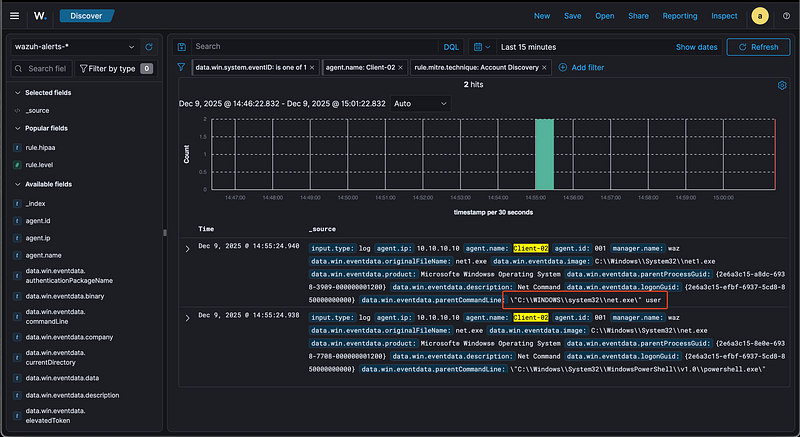Image resolution: width=800 pixels, height=437 pixels.
Task: Click rule.level number type icon
Action: (x=17, y=165)
